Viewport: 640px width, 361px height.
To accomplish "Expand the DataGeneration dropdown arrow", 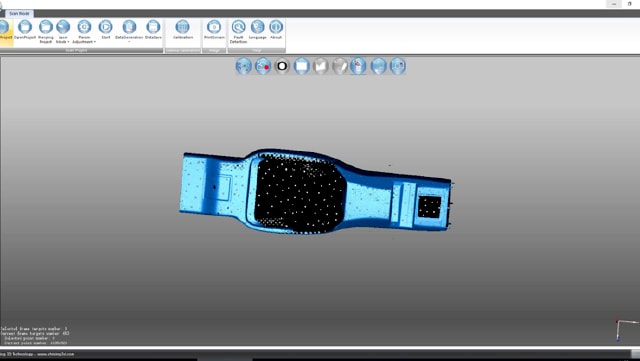I will (x=129, y=42).
